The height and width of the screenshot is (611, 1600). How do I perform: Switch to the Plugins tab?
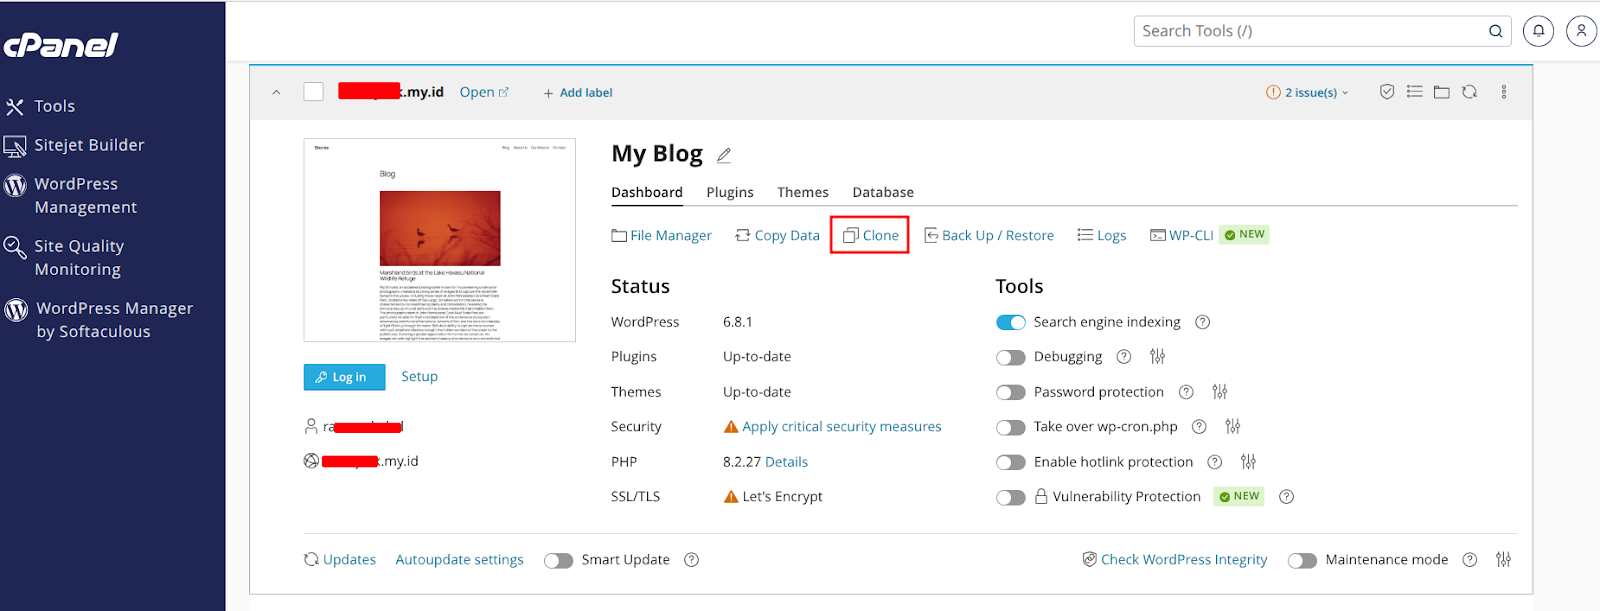point(729,192)
